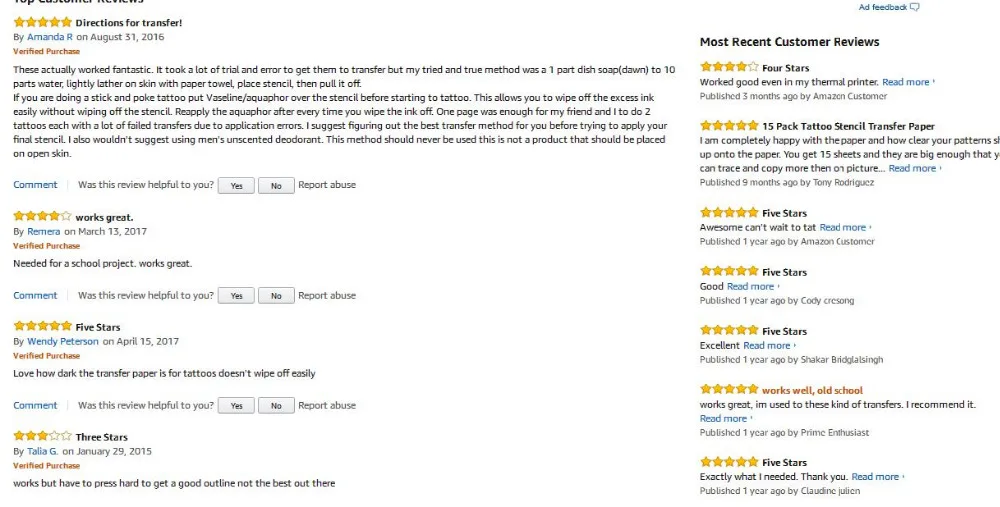Comment on Wendy Peterson's review
Image resolution: width=1000 pixels, height=507 pixels.
35,405
